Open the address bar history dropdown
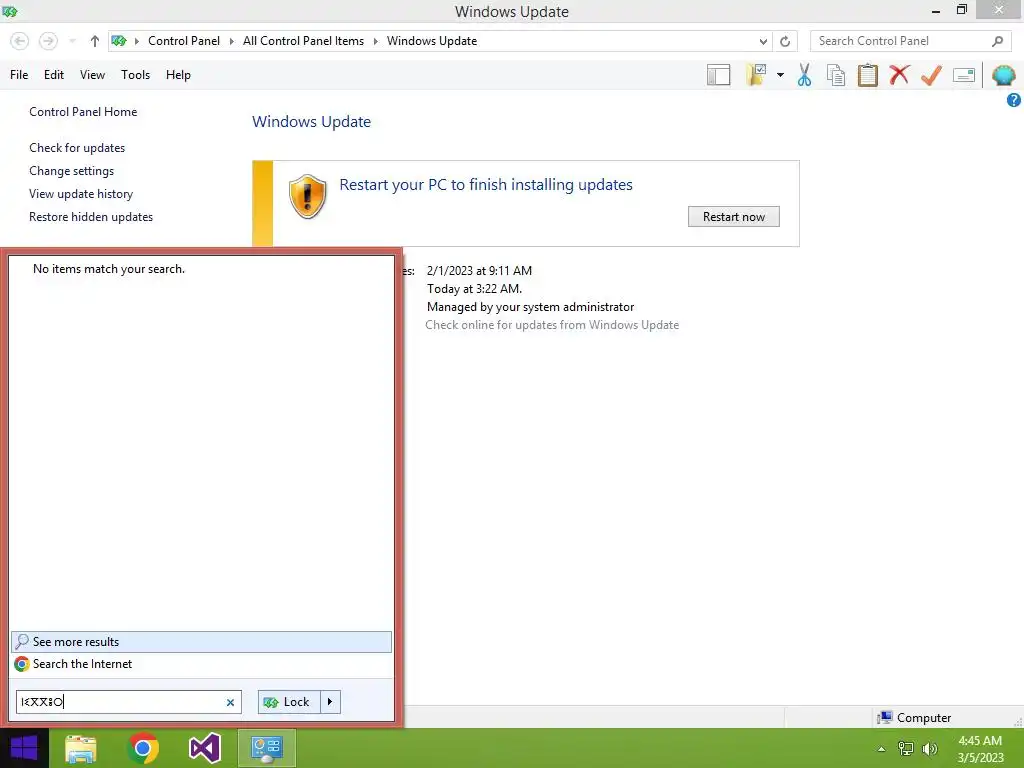1024x768 pixels. (763, 42)
